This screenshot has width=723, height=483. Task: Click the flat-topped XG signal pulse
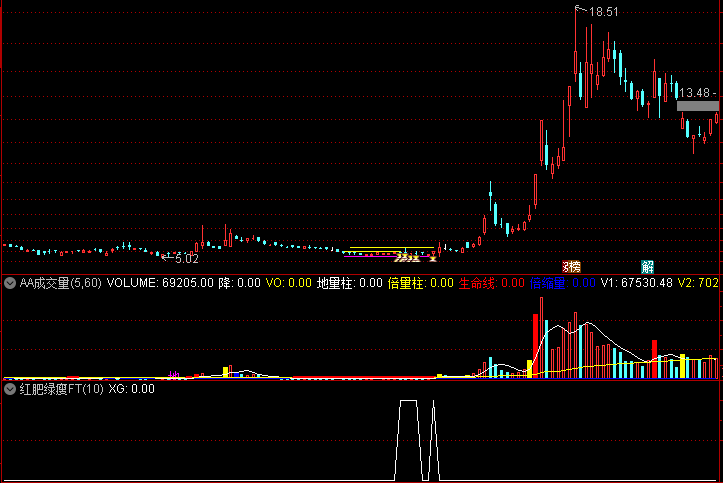409,440
